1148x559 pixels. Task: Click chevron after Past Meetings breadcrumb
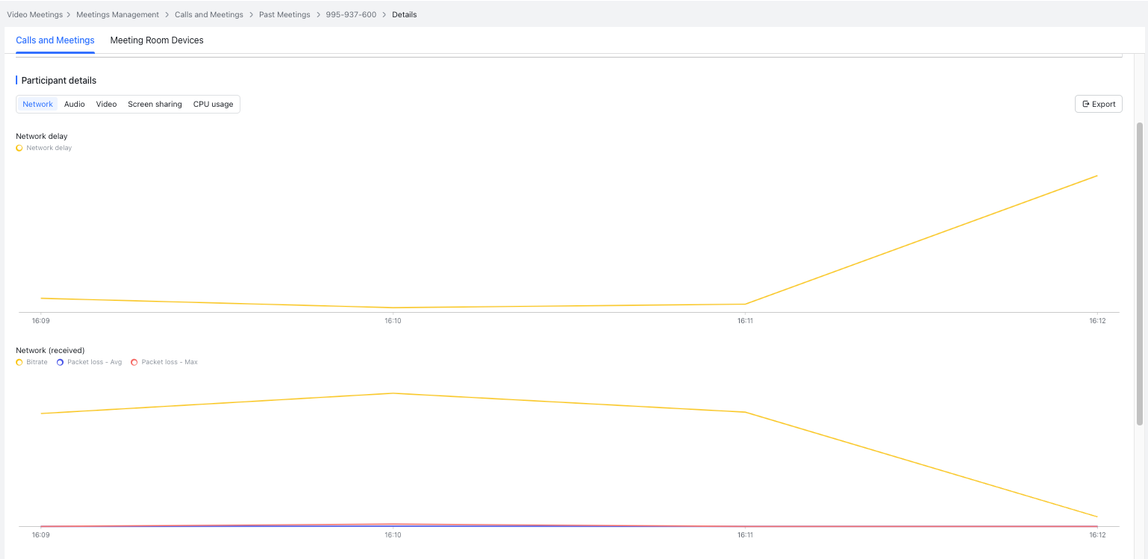pos(317,15)
